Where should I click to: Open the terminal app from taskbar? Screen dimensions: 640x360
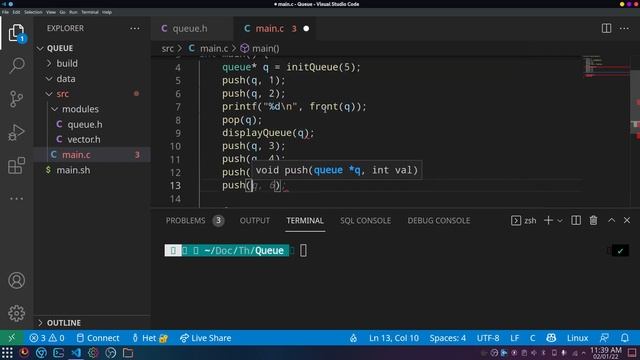tap(58, 353)
